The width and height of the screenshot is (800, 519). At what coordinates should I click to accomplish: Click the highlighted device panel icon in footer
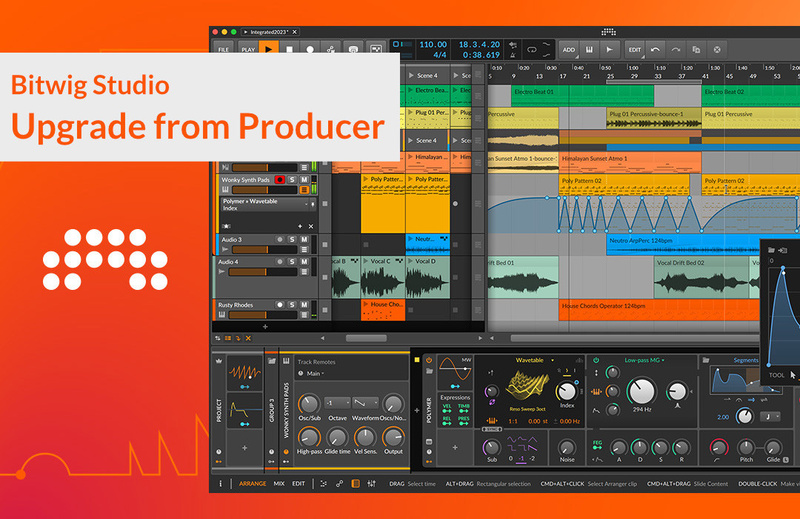coord(356,483)
